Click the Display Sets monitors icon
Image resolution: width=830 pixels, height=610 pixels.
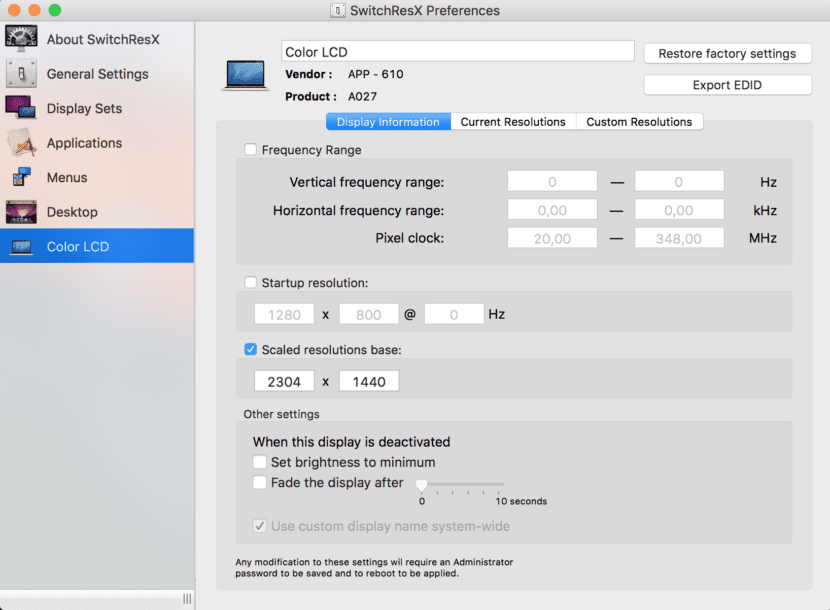[21, 107]
